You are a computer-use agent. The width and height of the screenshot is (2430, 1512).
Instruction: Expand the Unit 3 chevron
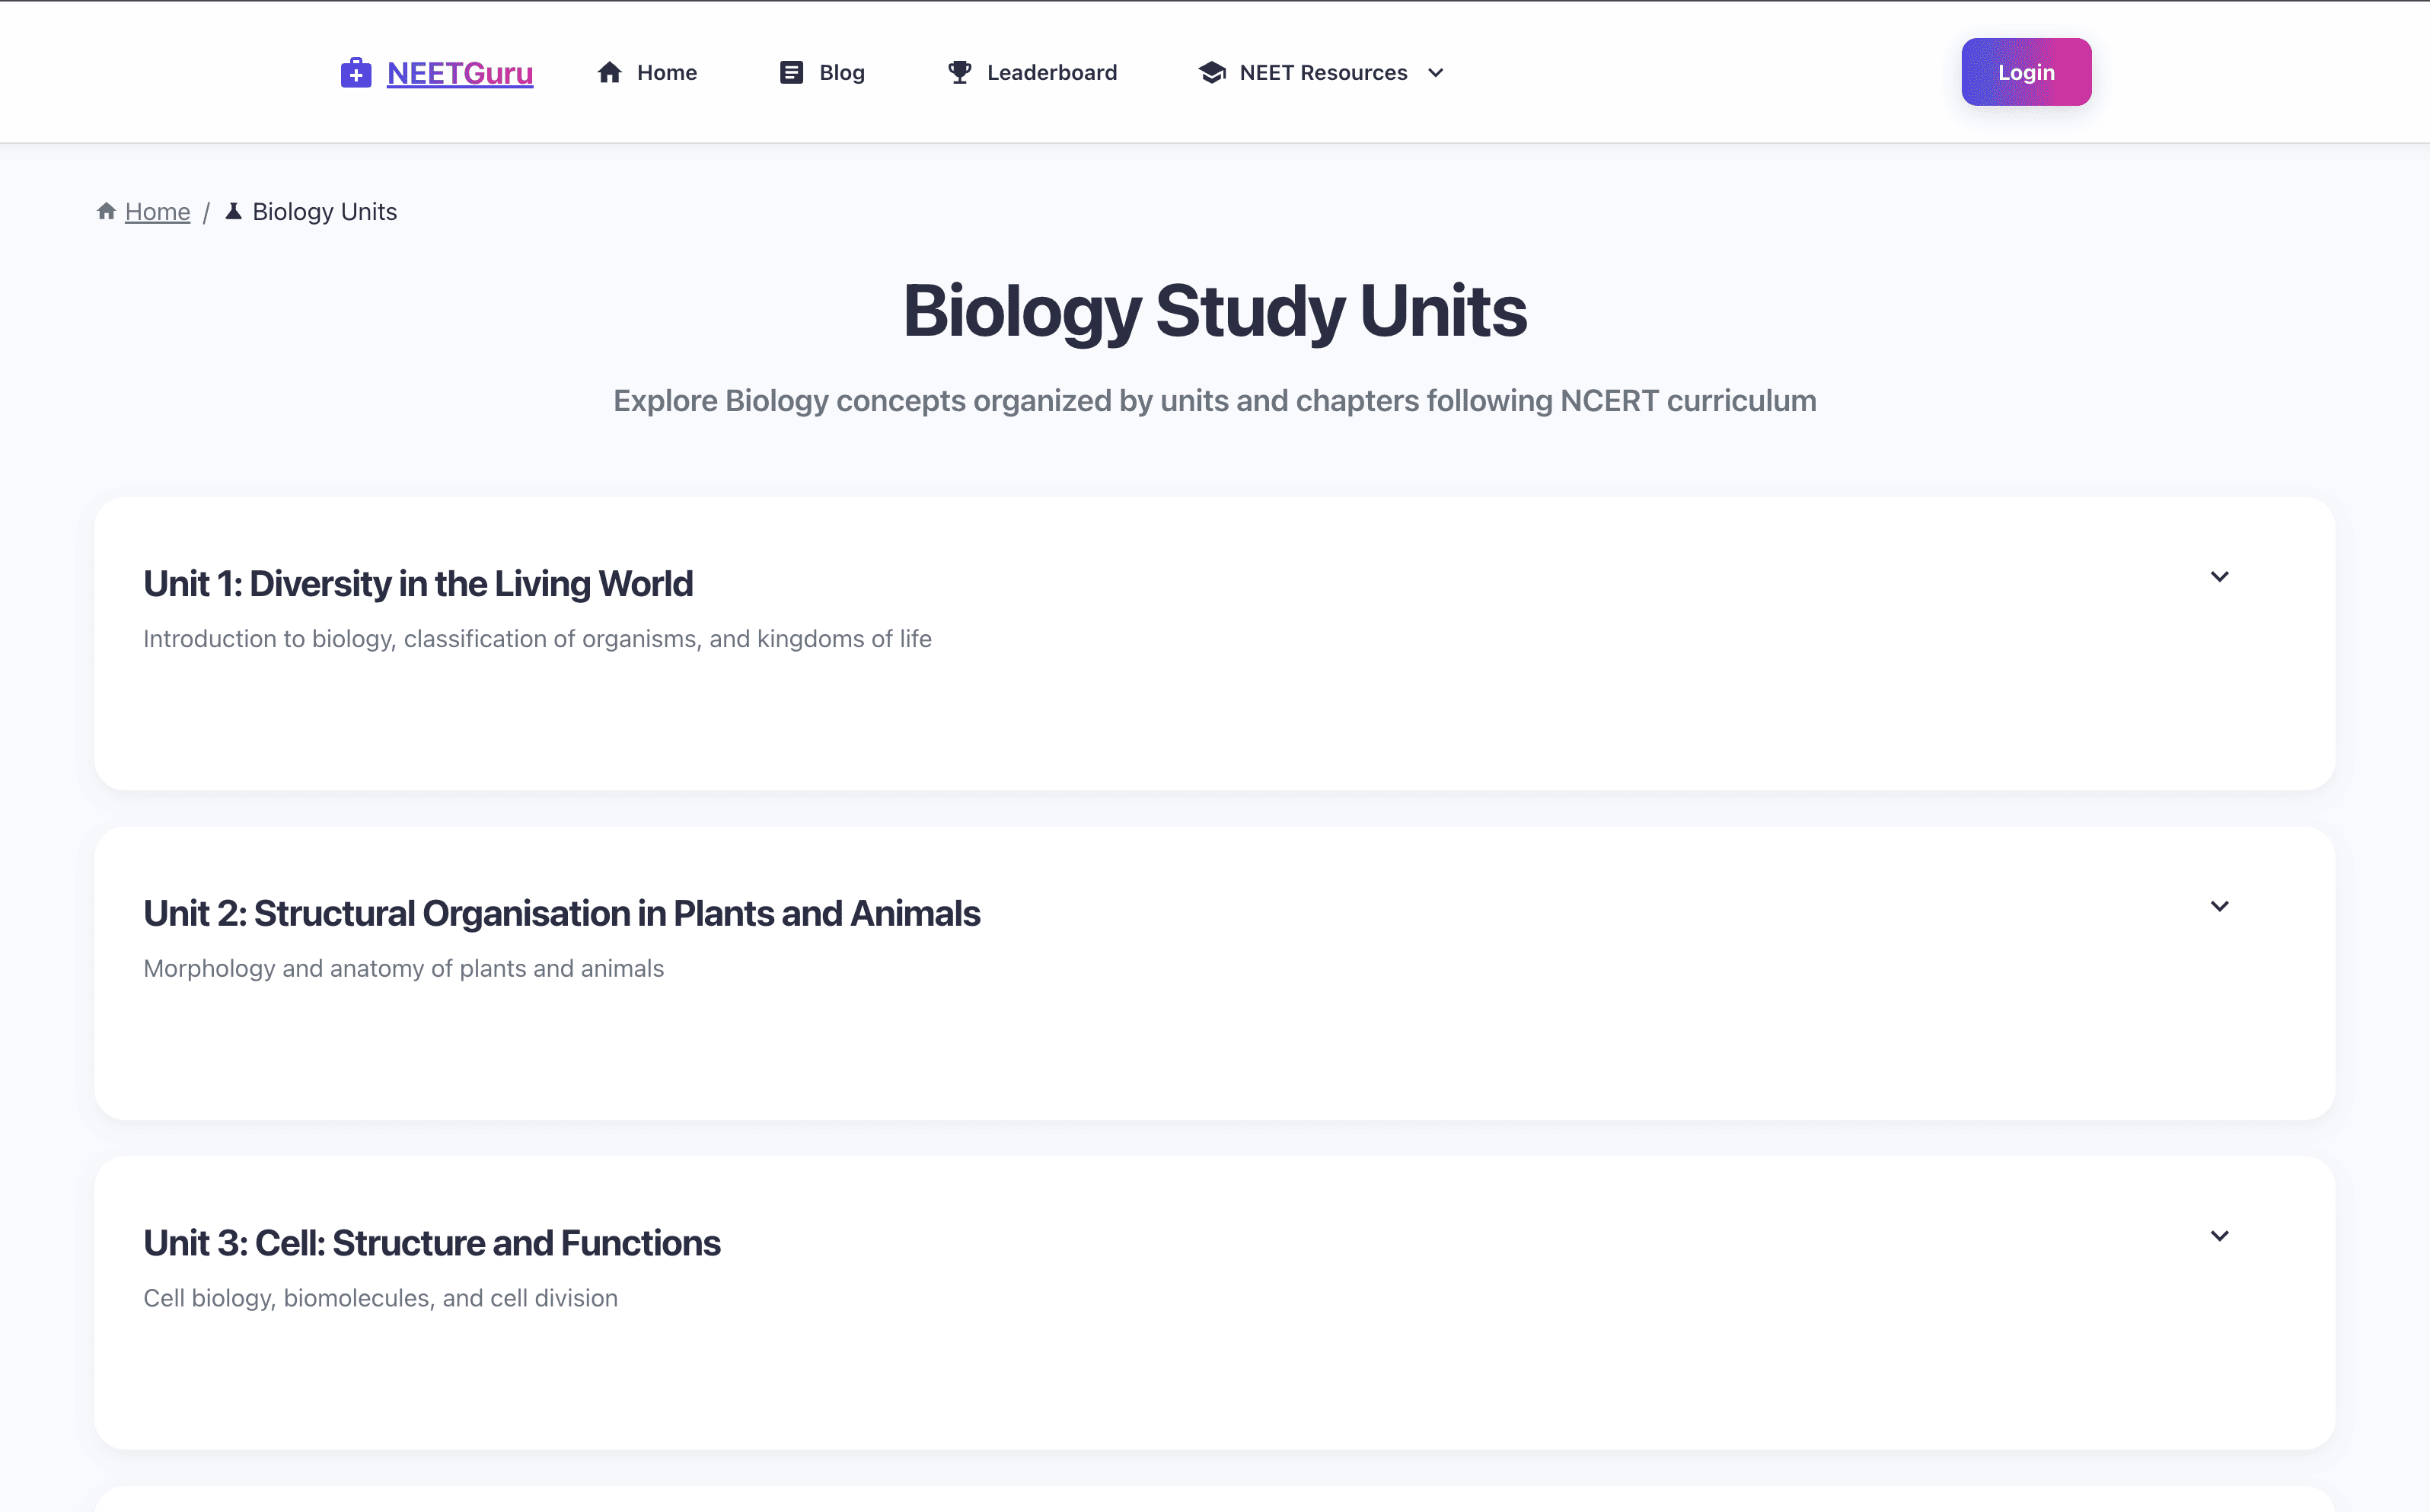[x=2219, y=1237]
